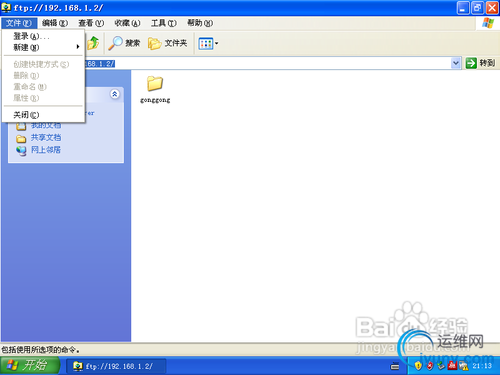Select the disabled 创建快捷方式 entry
500x375 pixels.
tap(43, 64)
